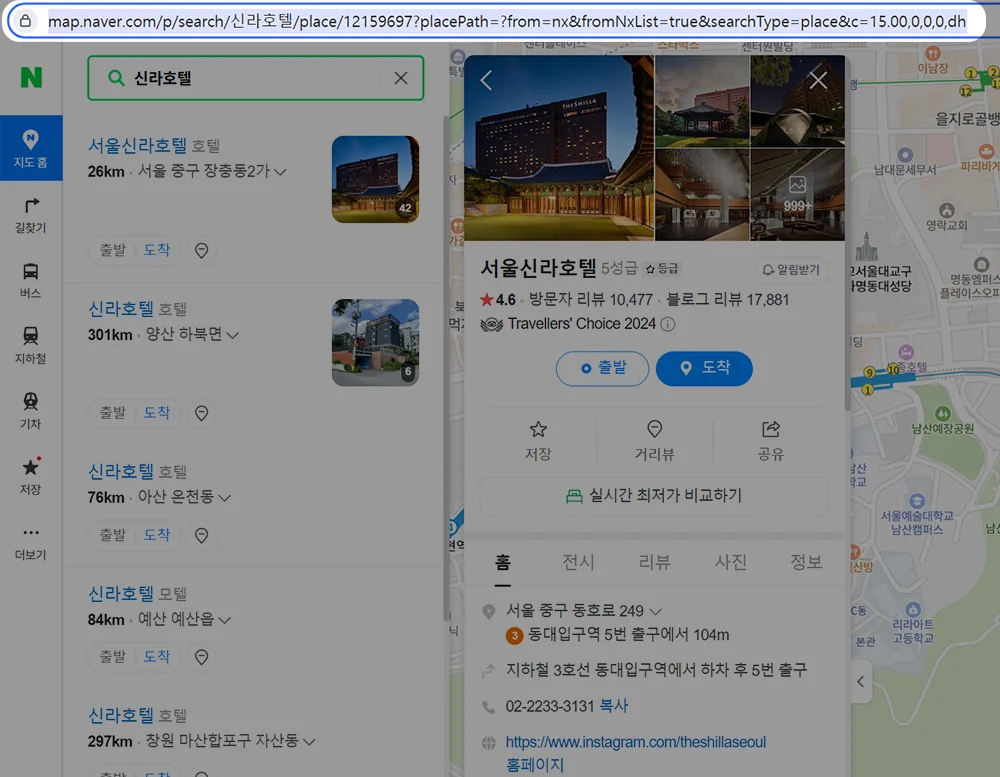Click the Travellers' Choice info icon
The image size is (1000, 777).
pos(668,324)
